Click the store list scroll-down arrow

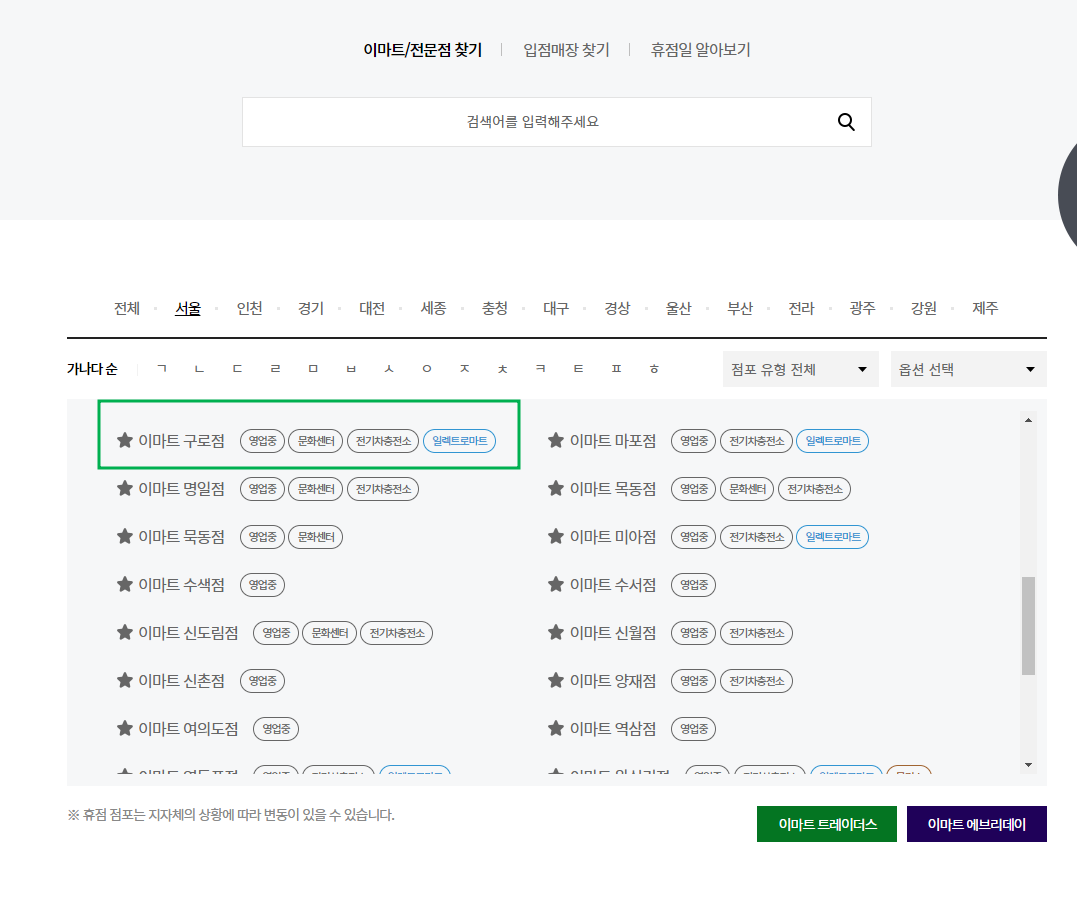click(x=1028, y=765)
